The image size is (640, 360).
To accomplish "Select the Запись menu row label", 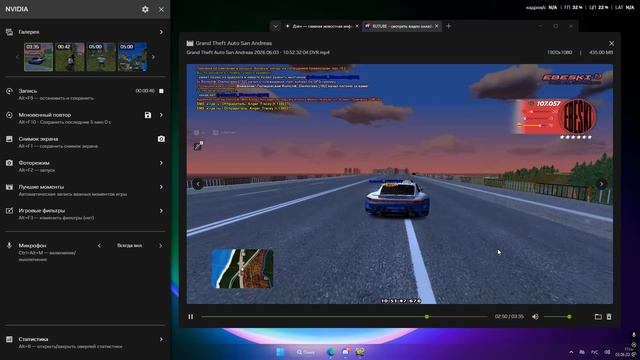I will [x=28, y=91].
